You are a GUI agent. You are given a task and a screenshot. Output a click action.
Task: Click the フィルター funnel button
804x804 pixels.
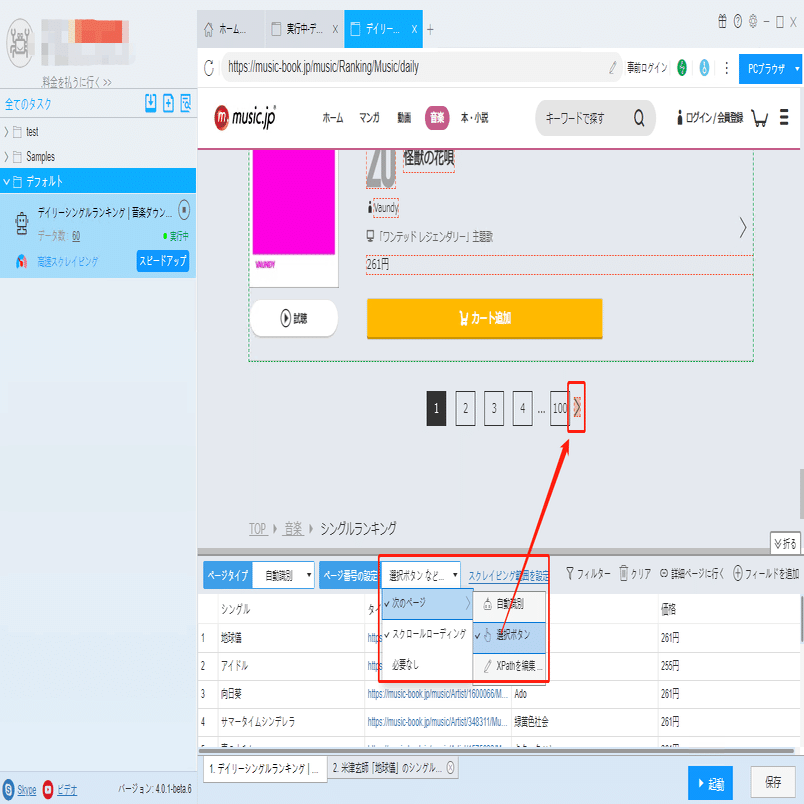[x=588, y=573]
